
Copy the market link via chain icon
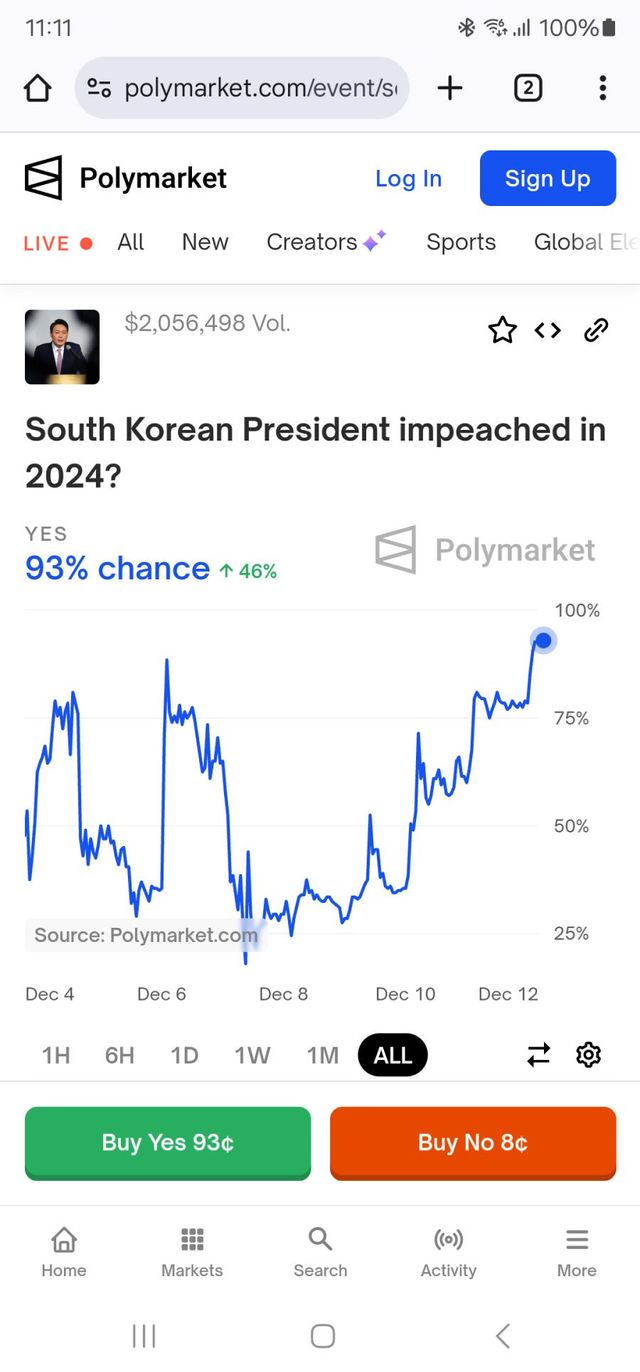(596, 330)
